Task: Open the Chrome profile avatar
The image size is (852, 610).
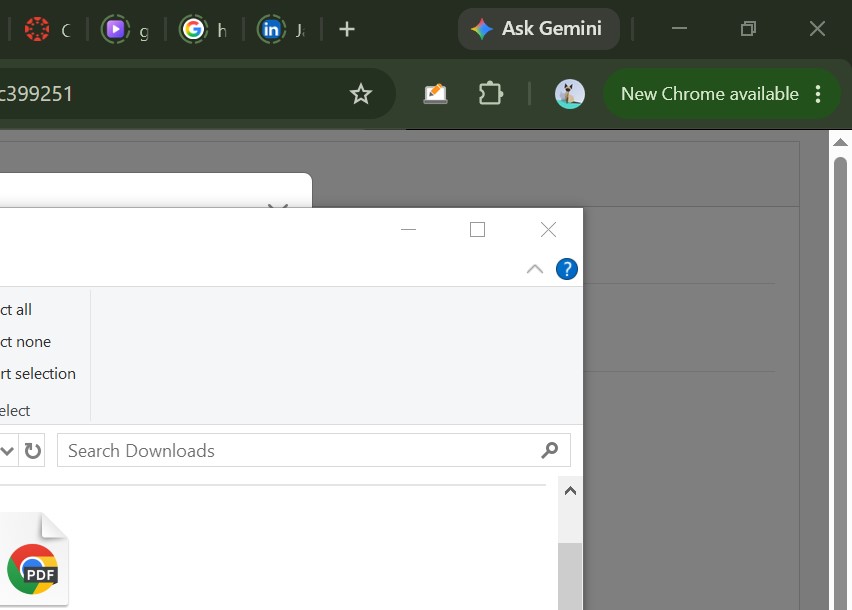Action: point(569,93)
